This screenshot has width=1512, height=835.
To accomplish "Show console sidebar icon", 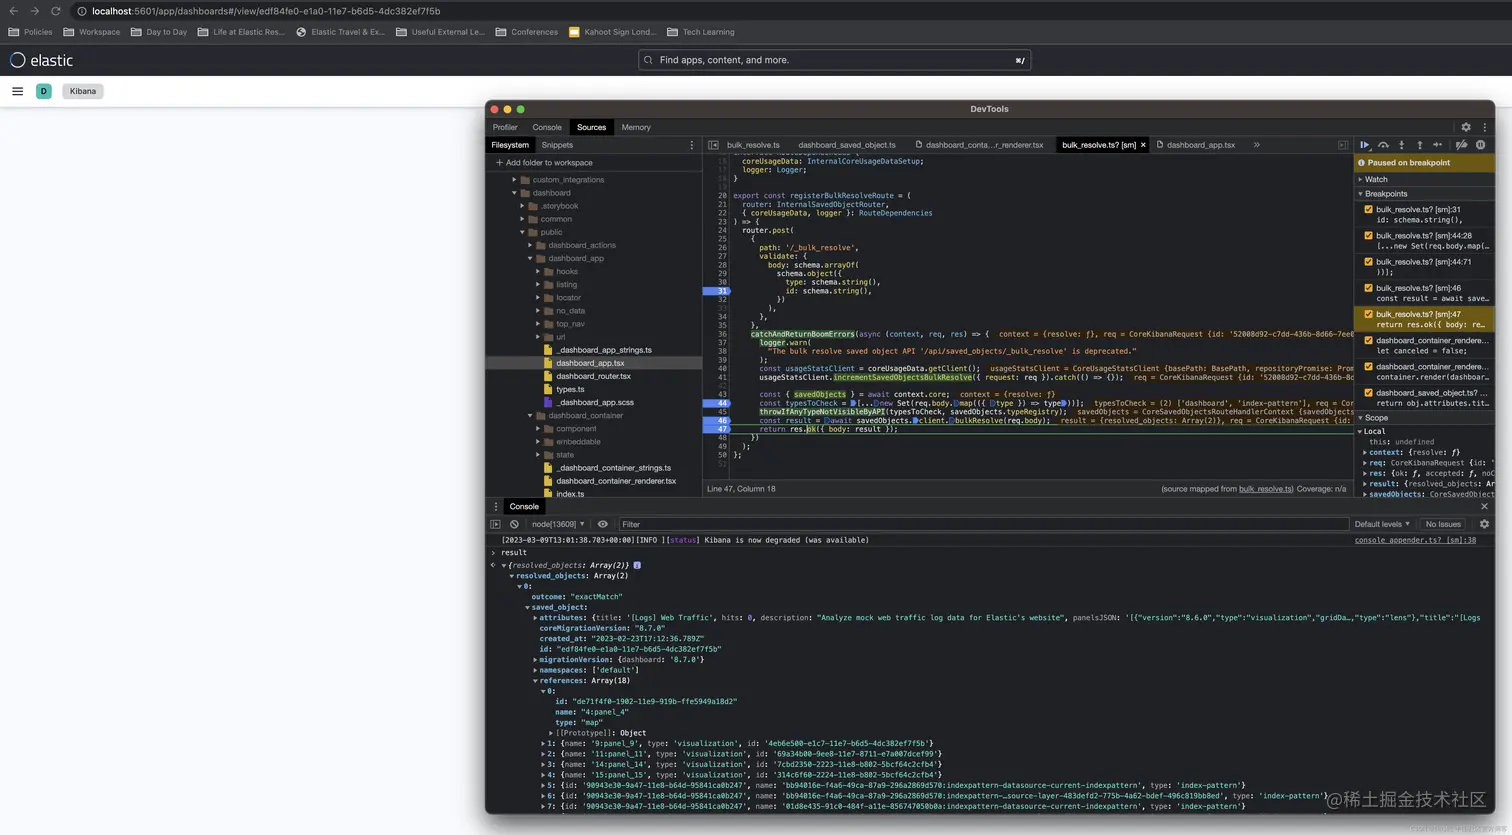I will (495, 524).
